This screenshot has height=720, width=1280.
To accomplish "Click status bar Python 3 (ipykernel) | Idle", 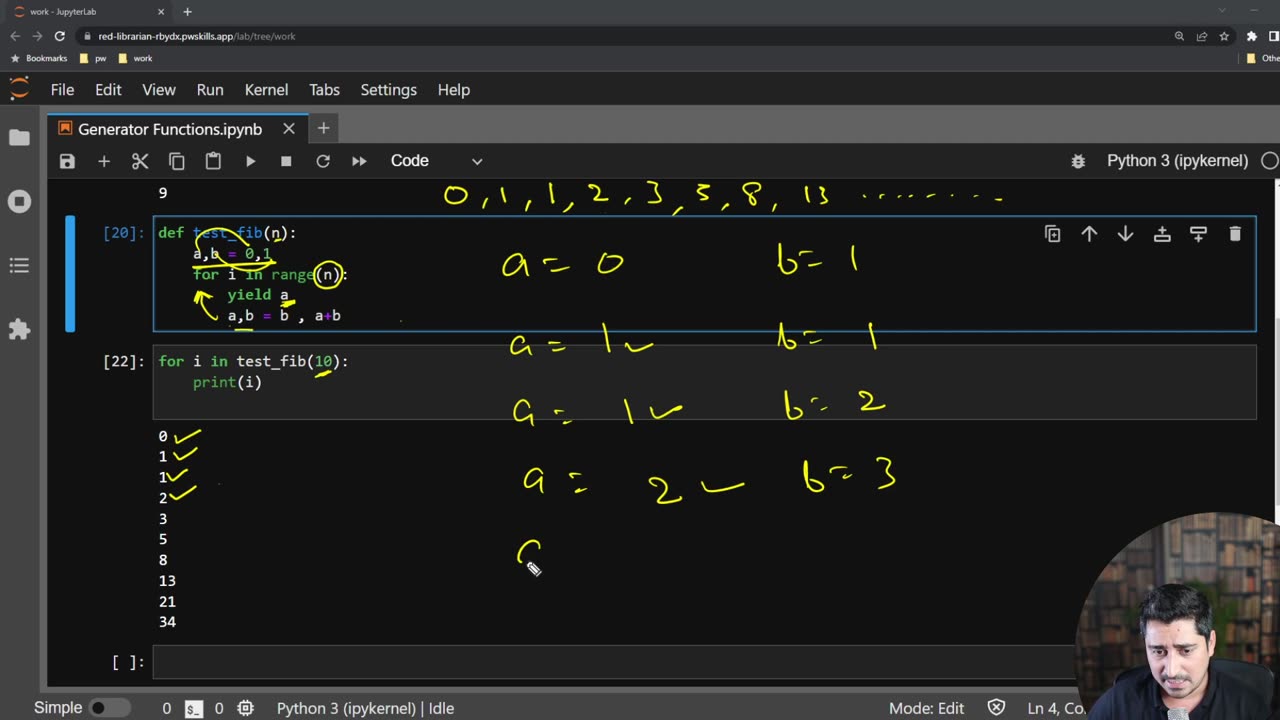I will pyautogui.click(x=365, y=708).
